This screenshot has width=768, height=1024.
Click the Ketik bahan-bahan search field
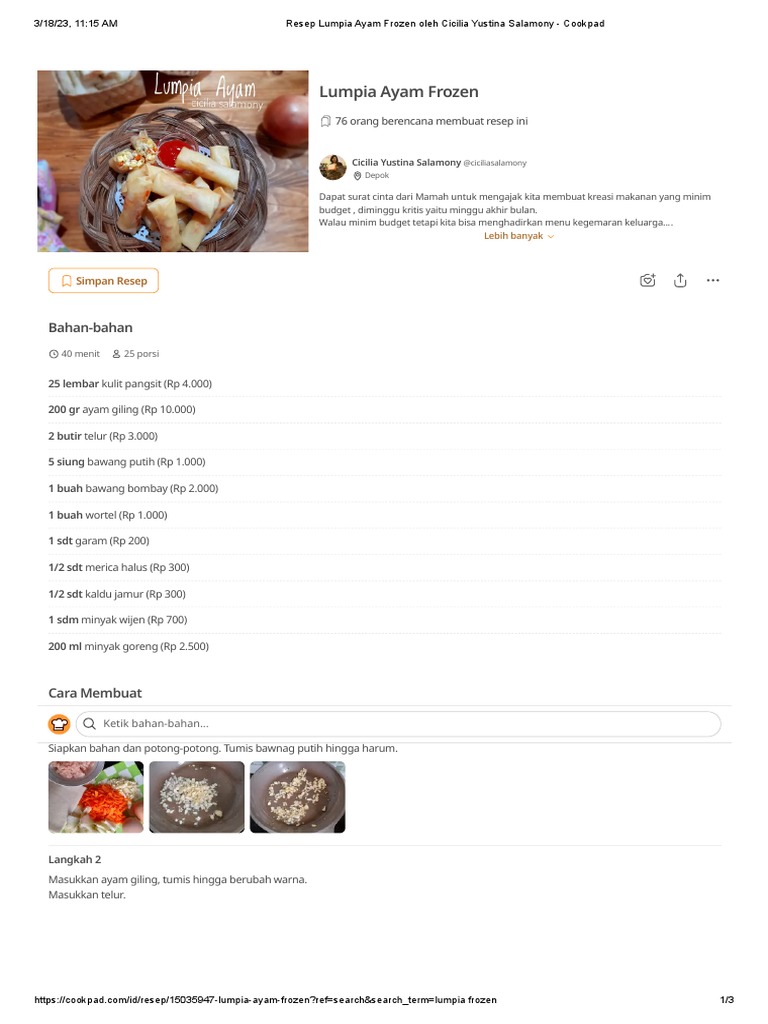click(x=398, y=724)
